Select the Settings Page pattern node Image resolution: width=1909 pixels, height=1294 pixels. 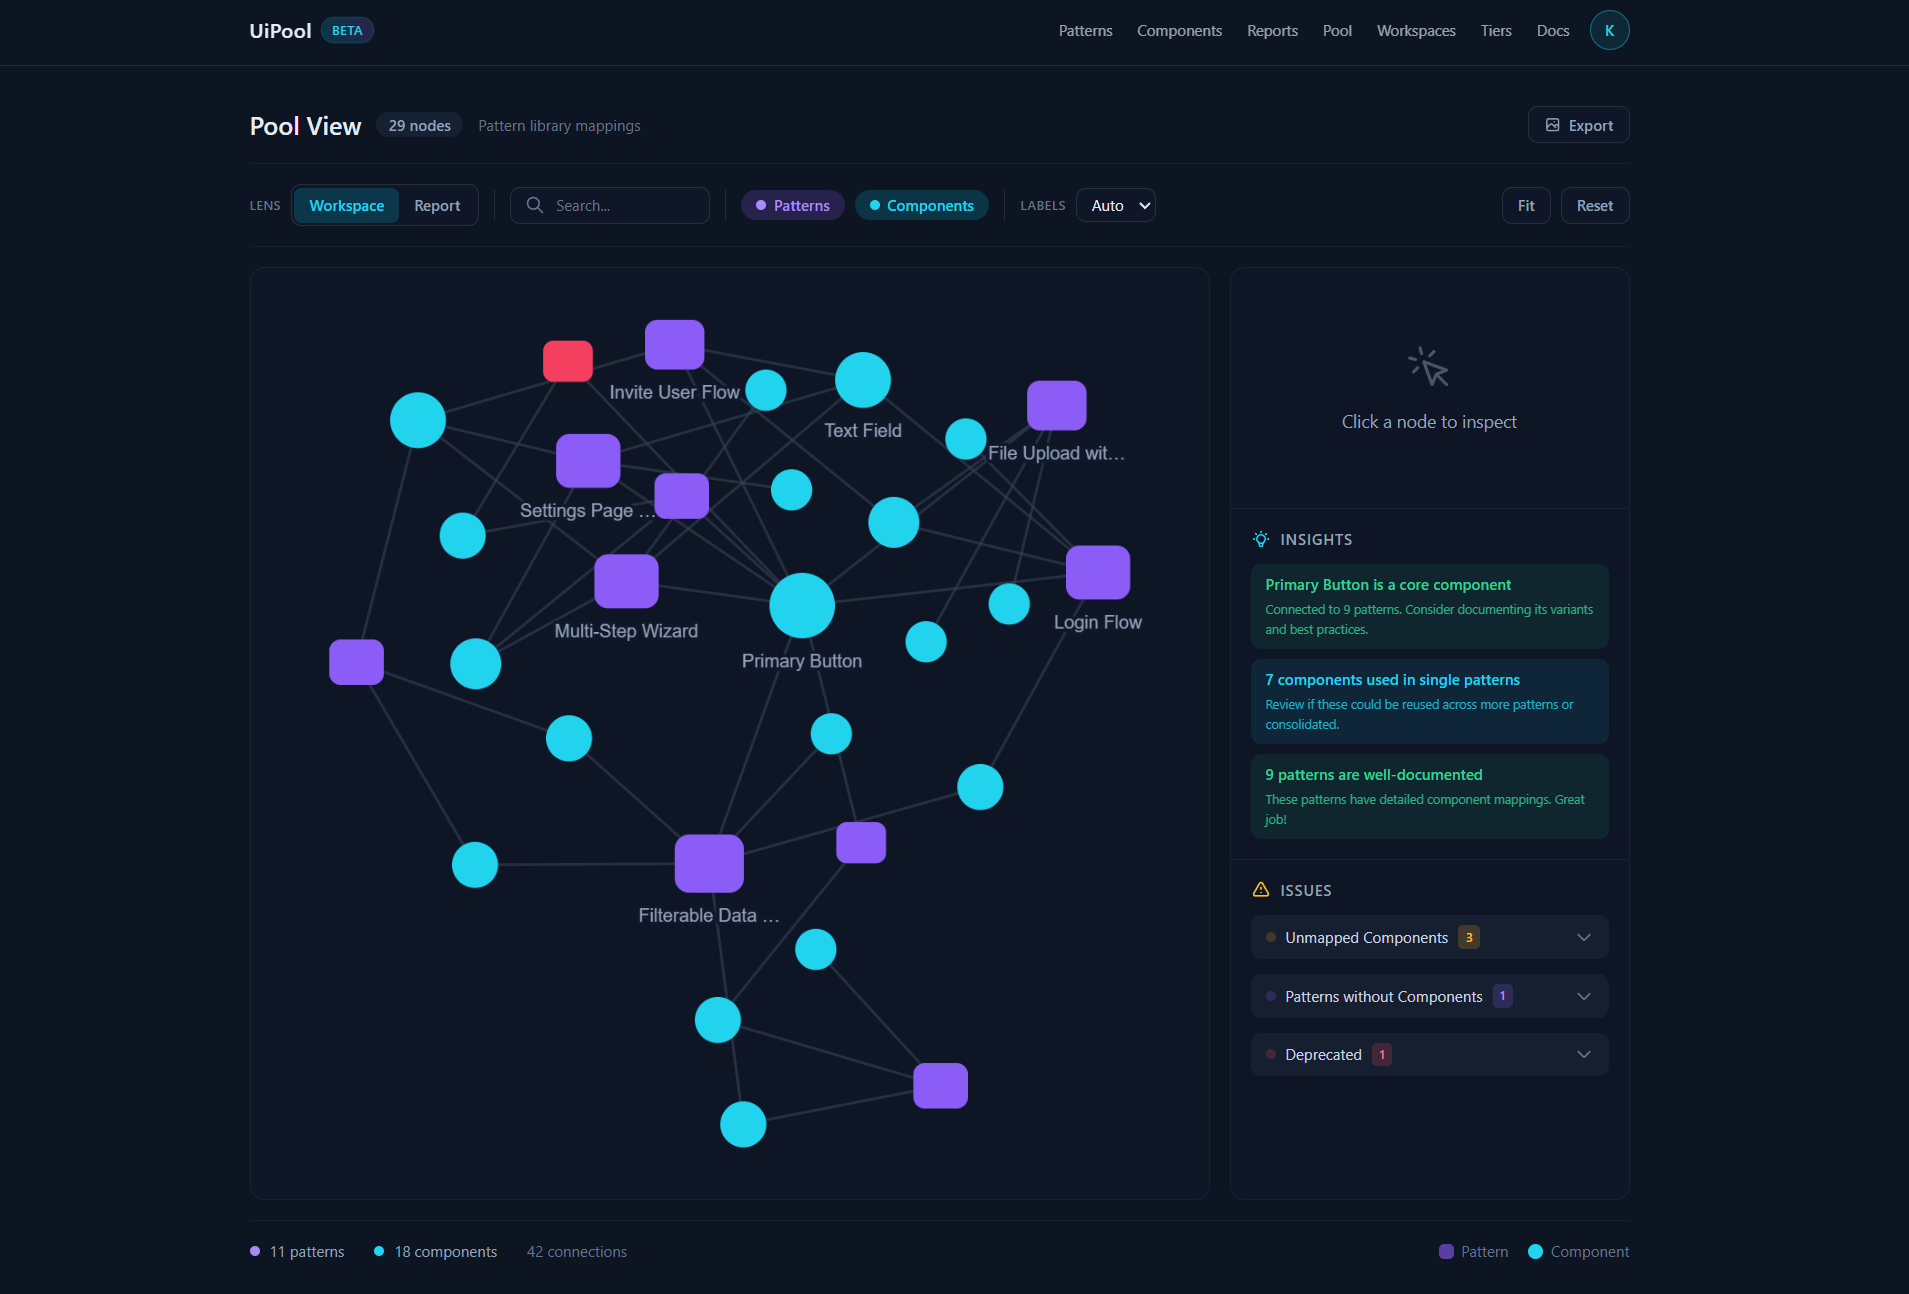[x=588, y=460]
